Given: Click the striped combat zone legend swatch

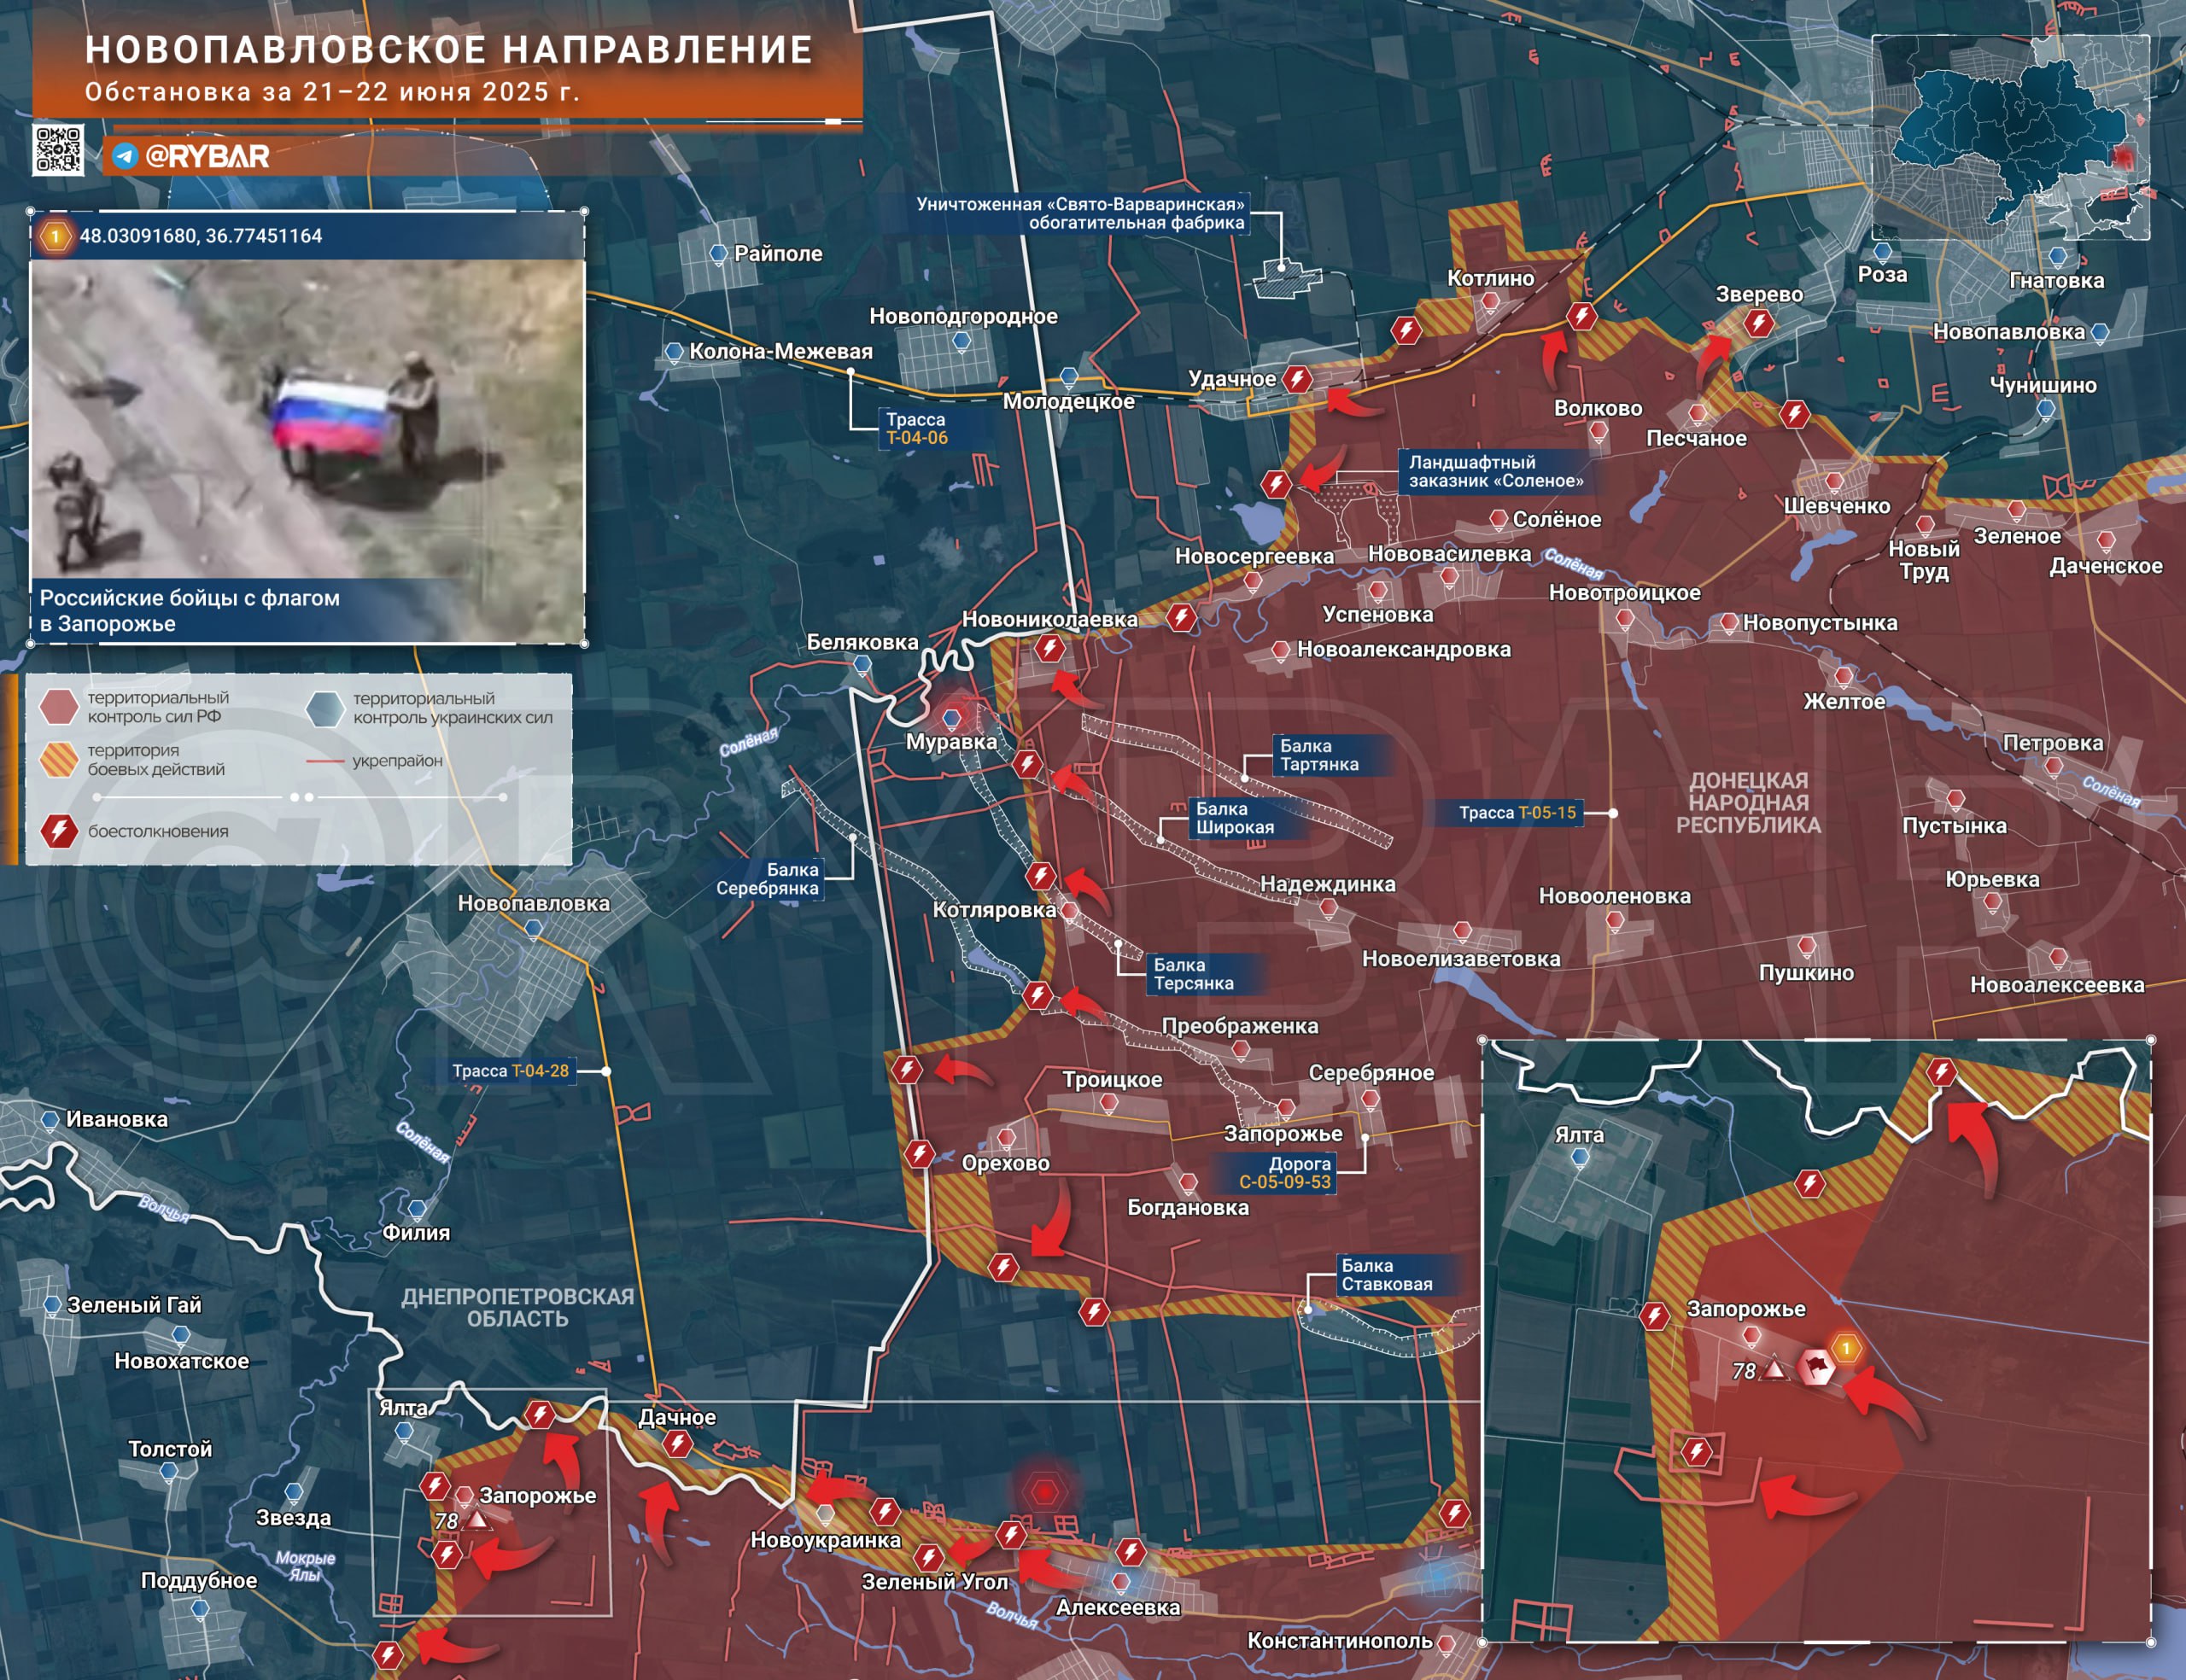Looking at the screenshot, I should click(x=59, y=759).
